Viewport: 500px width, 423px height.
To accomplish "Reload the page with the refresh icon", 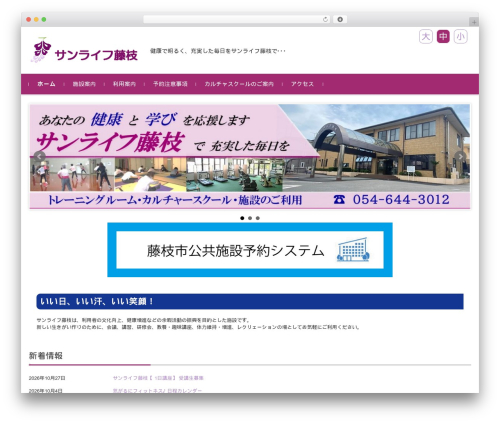I will pyautogui.click(x=326, y=19).
